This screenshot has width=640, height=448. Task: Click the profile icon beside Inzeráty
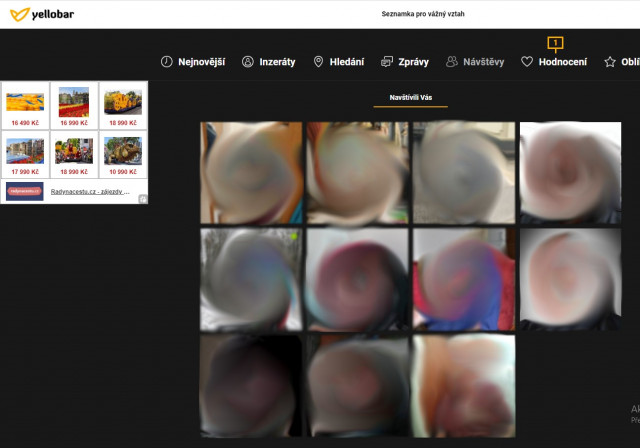(x=248, y=62)
